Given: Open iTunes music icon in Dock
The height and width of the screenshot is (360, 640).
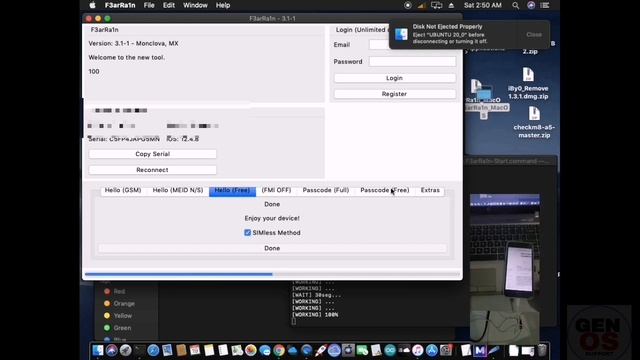Looking at the screenshot, I should (x=418, y=351).
